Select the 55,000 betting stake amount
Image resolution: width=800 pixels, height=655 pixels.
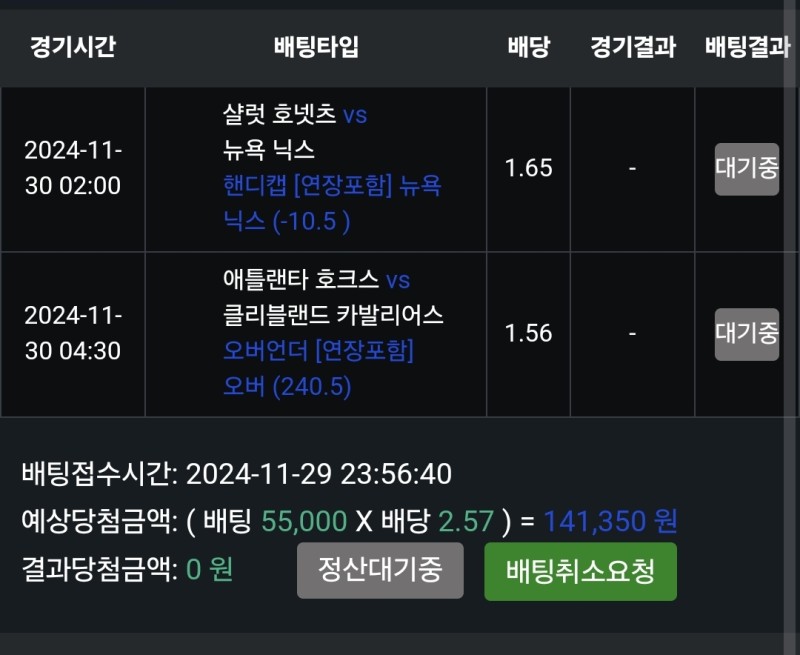click(303, 521)
